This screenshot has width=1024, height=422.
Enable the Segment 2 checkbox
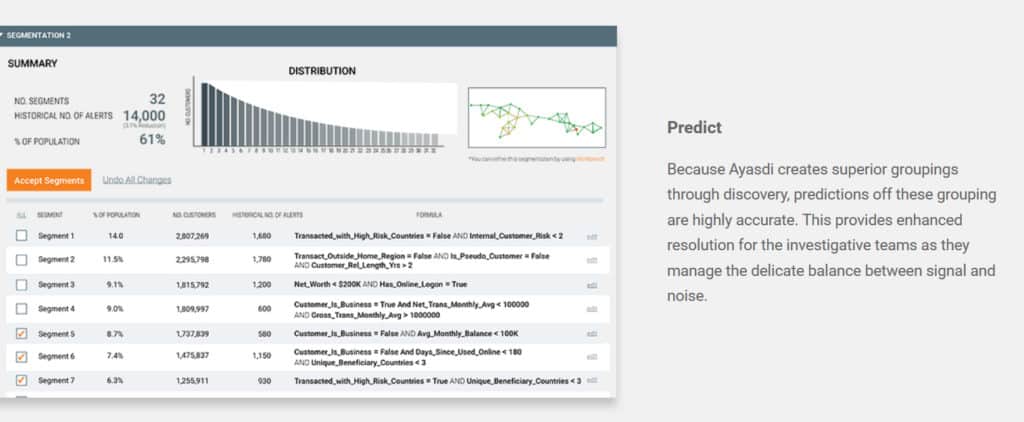click(x=22, y=260)
